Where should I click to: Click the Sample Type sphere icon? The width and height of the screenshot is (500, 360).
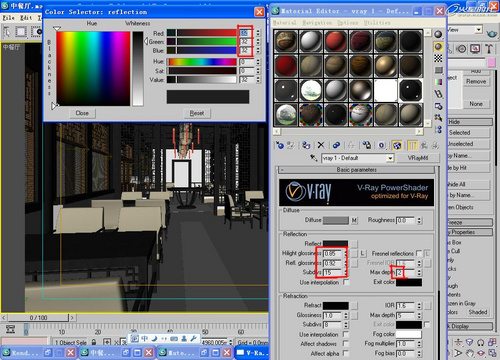(x=438, y=34)
